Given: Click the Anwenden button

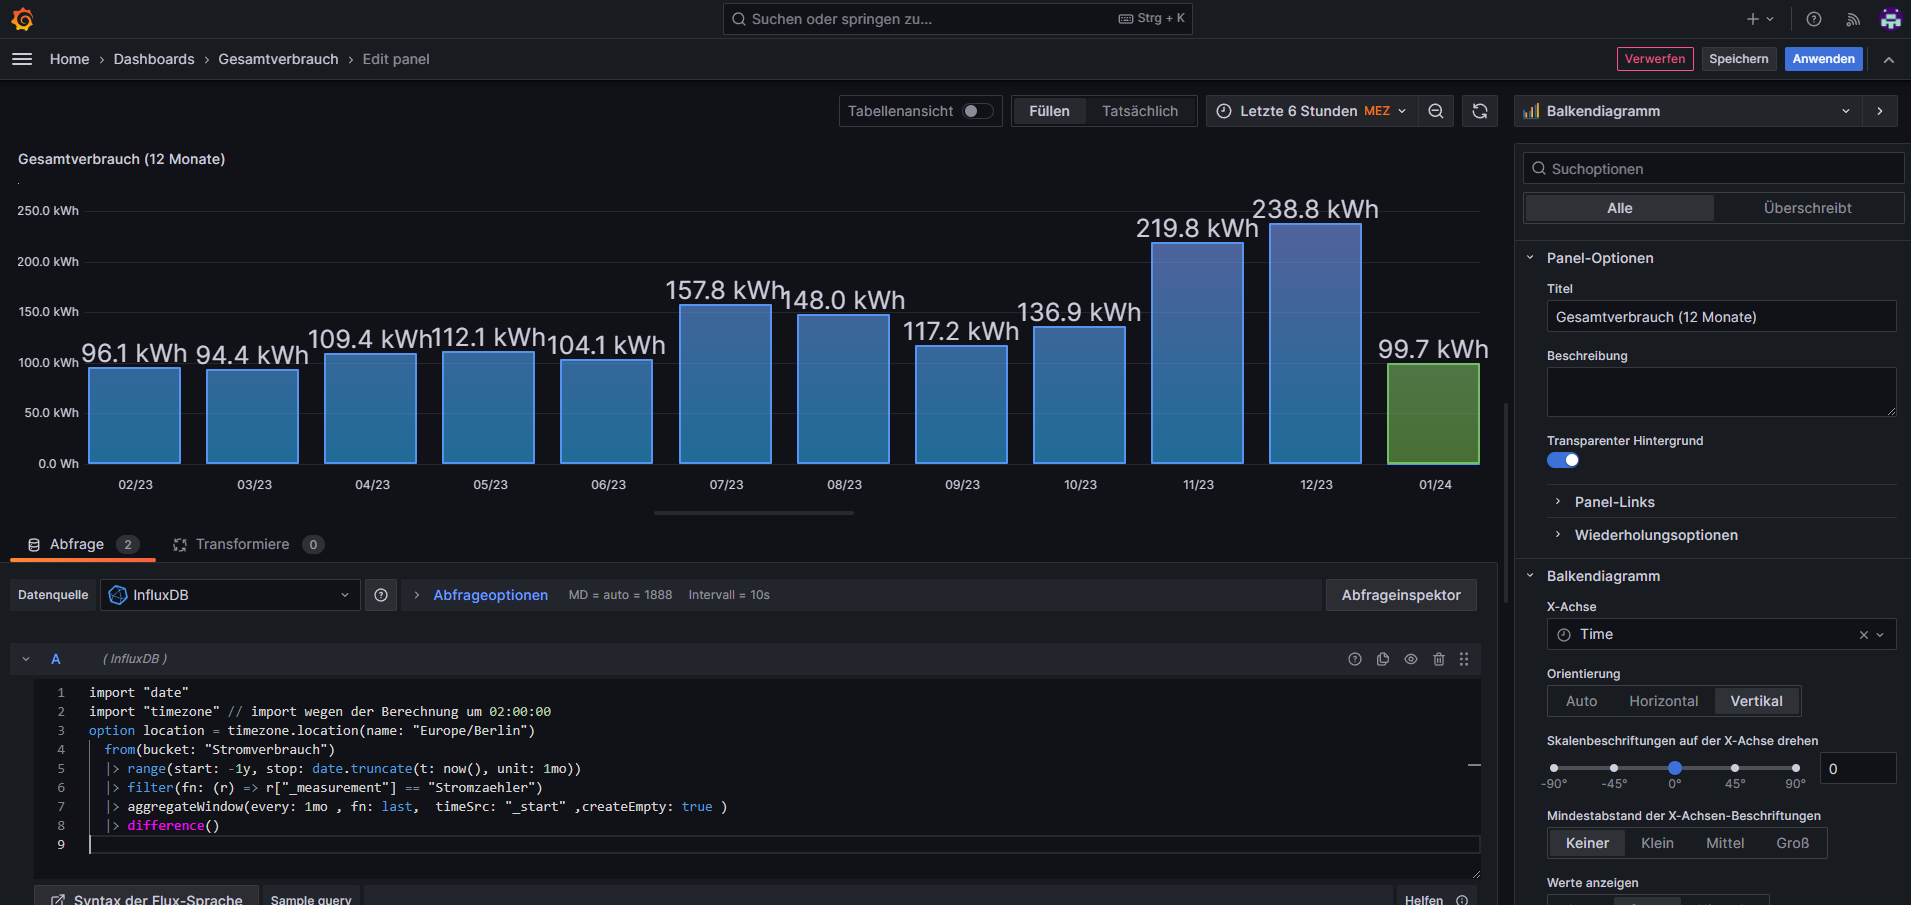Looking at the screenshot, I should (x=1823, y=59).
